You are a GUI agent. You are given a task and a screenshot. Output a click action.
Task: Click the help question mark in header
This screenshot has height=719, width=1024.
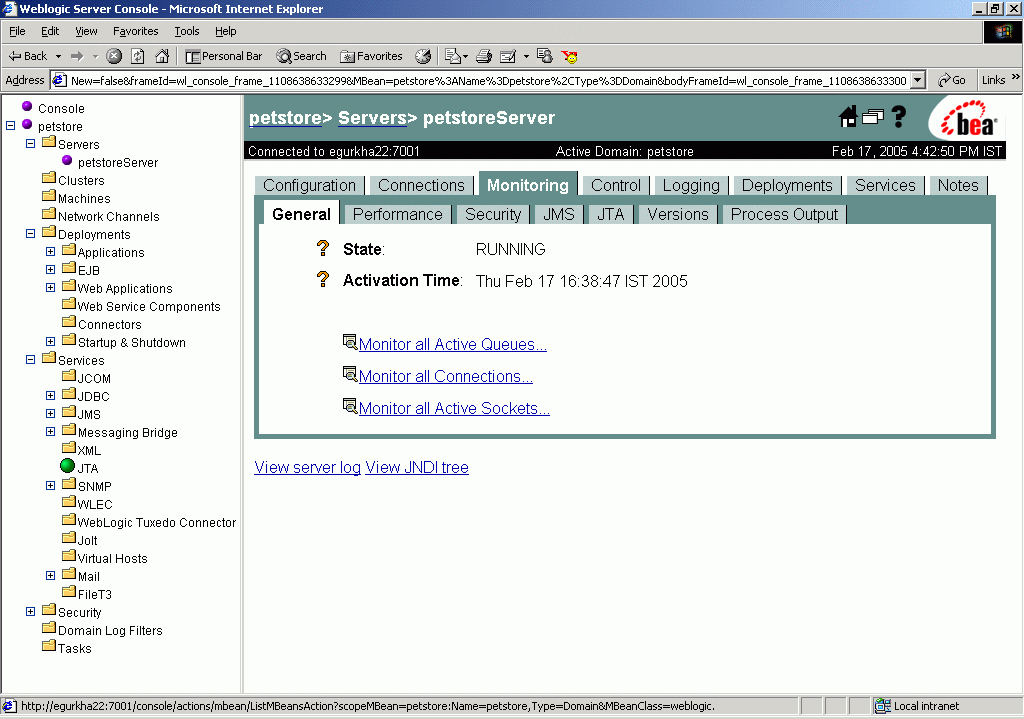pyautogui.click(x=899, y=117)
